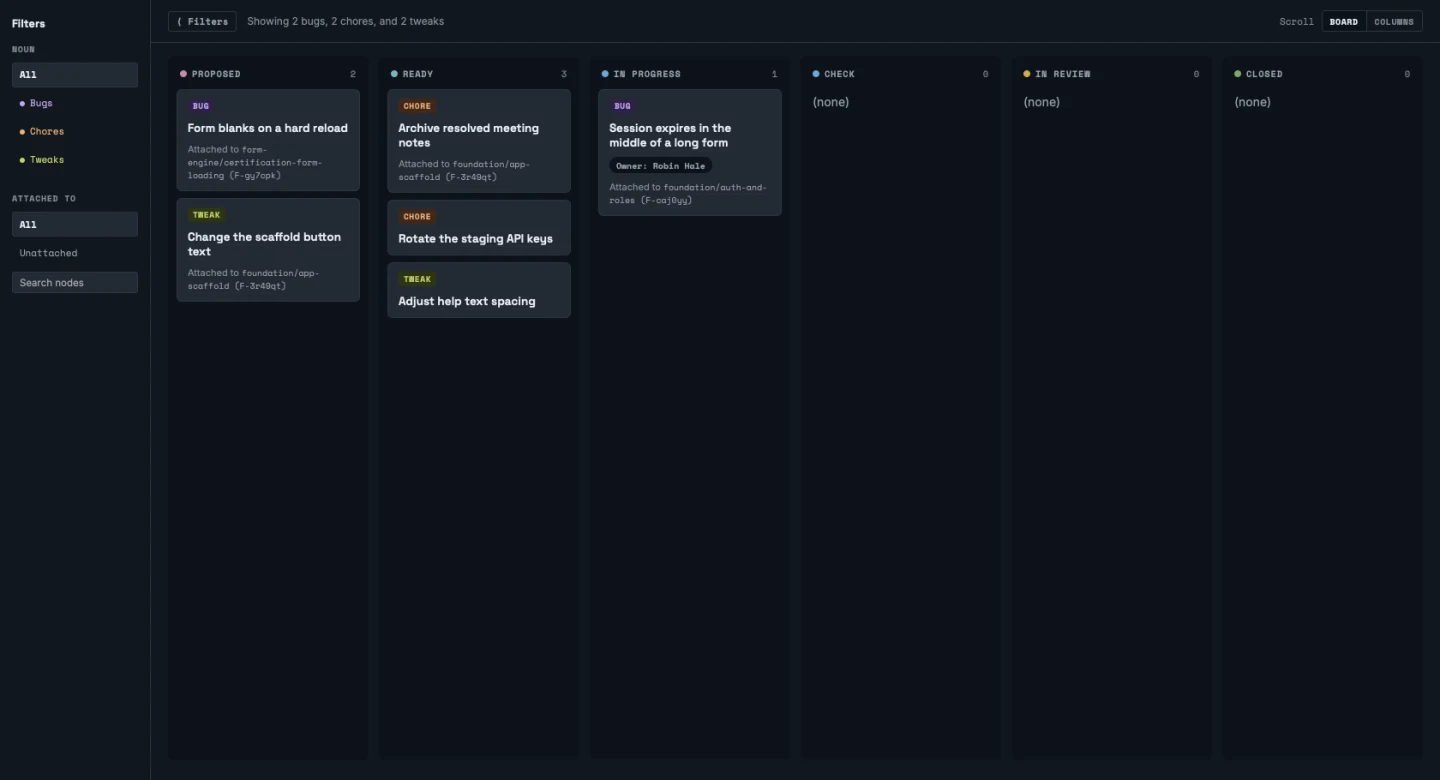Switch to COLUMNS view
The width and height of the screenshot is (1440, 780).
pyautogui.click(x=1394, y=21)
